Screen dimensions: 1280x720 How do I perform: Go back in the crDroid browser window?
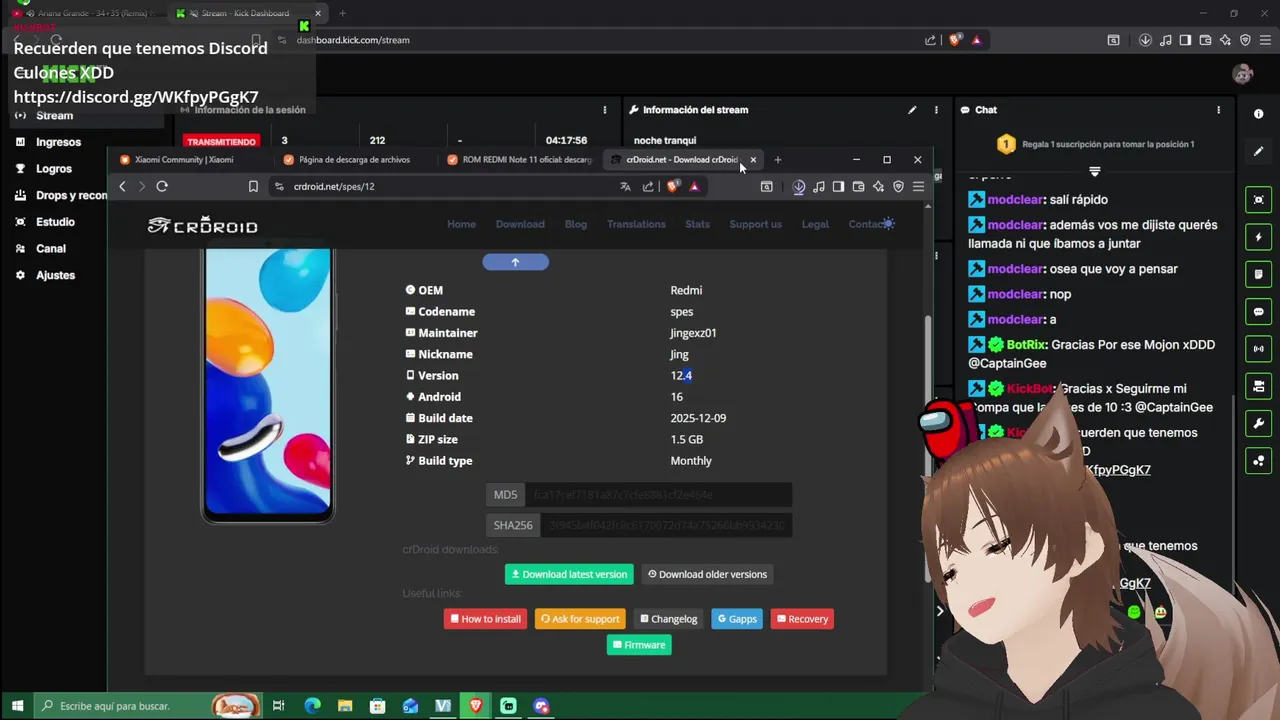click(x=123, y=186)
